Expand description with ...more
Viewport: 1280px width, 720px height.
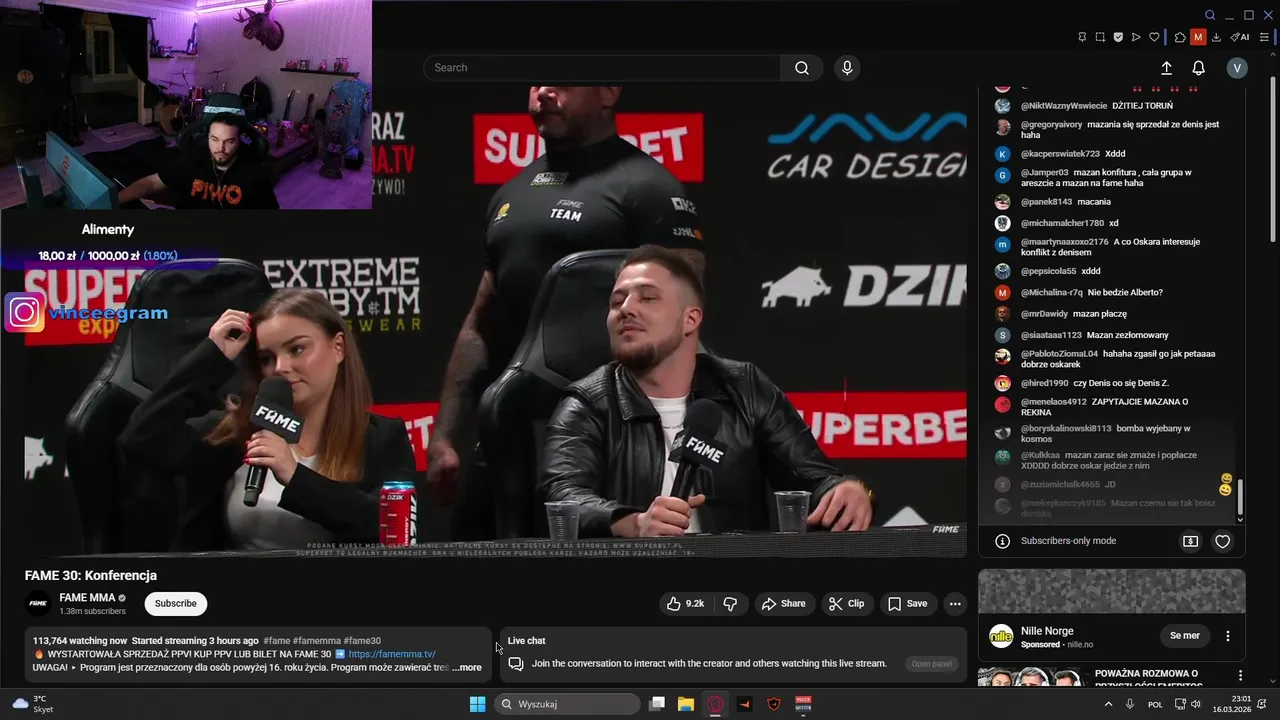[466, 667]
